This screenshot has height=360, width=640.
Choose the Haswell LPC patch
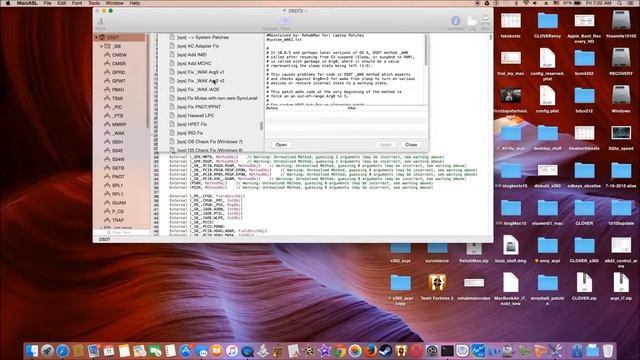pyautogui.click(x=196, y=116)
